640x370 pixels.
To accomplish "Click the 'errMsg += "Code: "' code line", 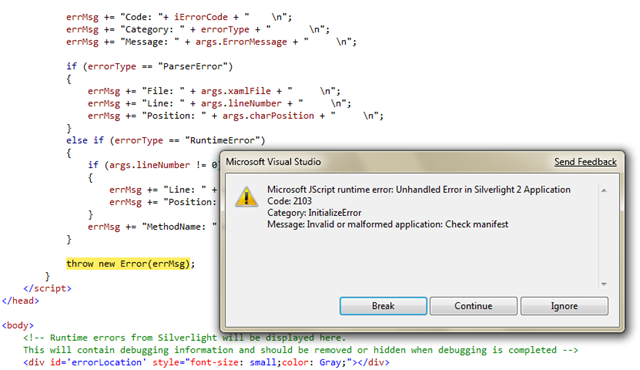I will click(x=179, y=17).
